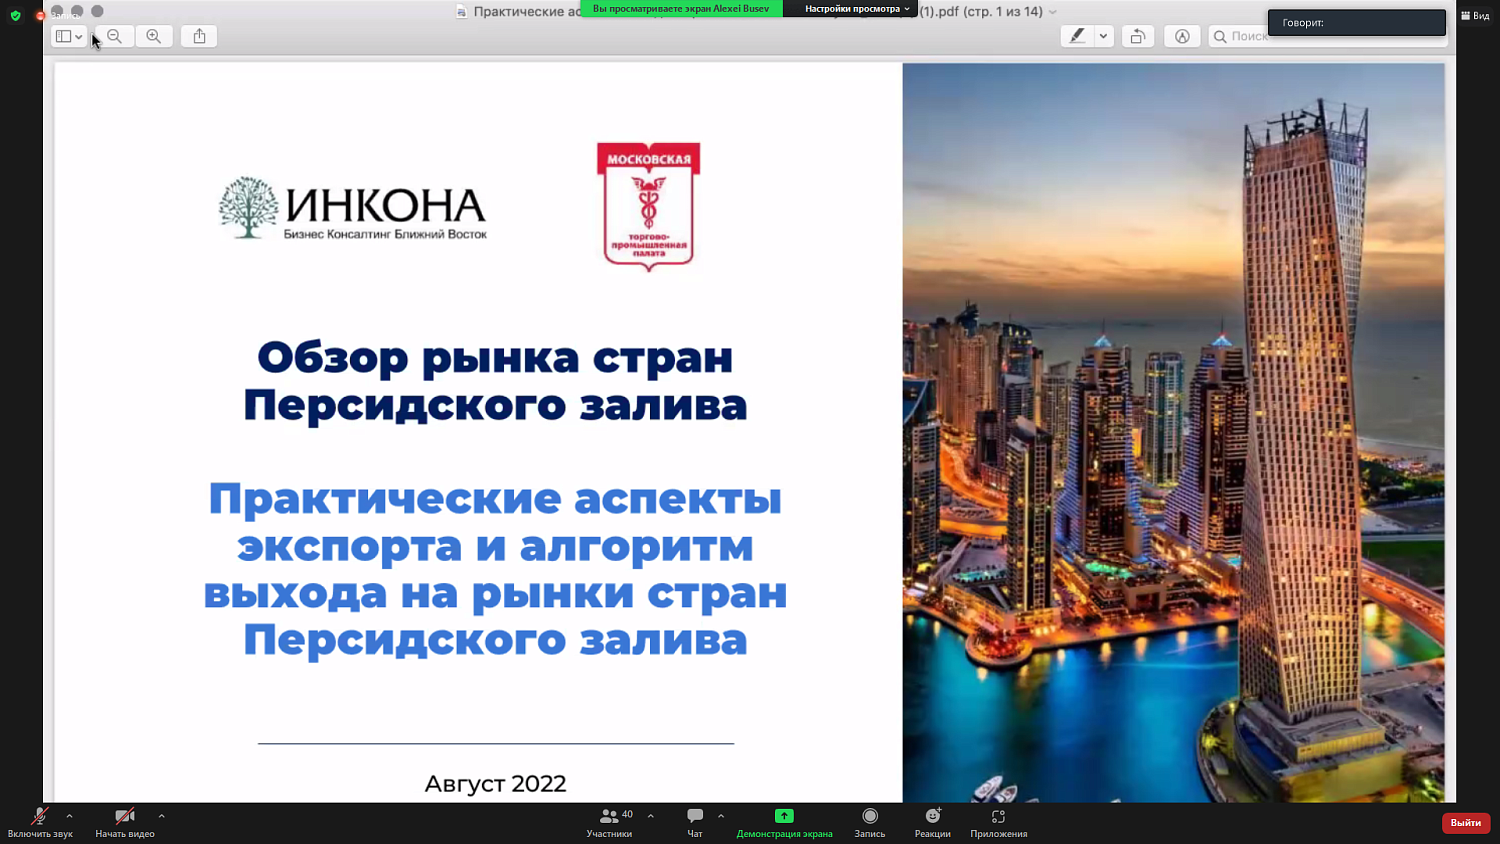Open Реакции (Reactions) in the Zoom toolbar
This screenshot has width=1500, height=844.
point(931,822)
